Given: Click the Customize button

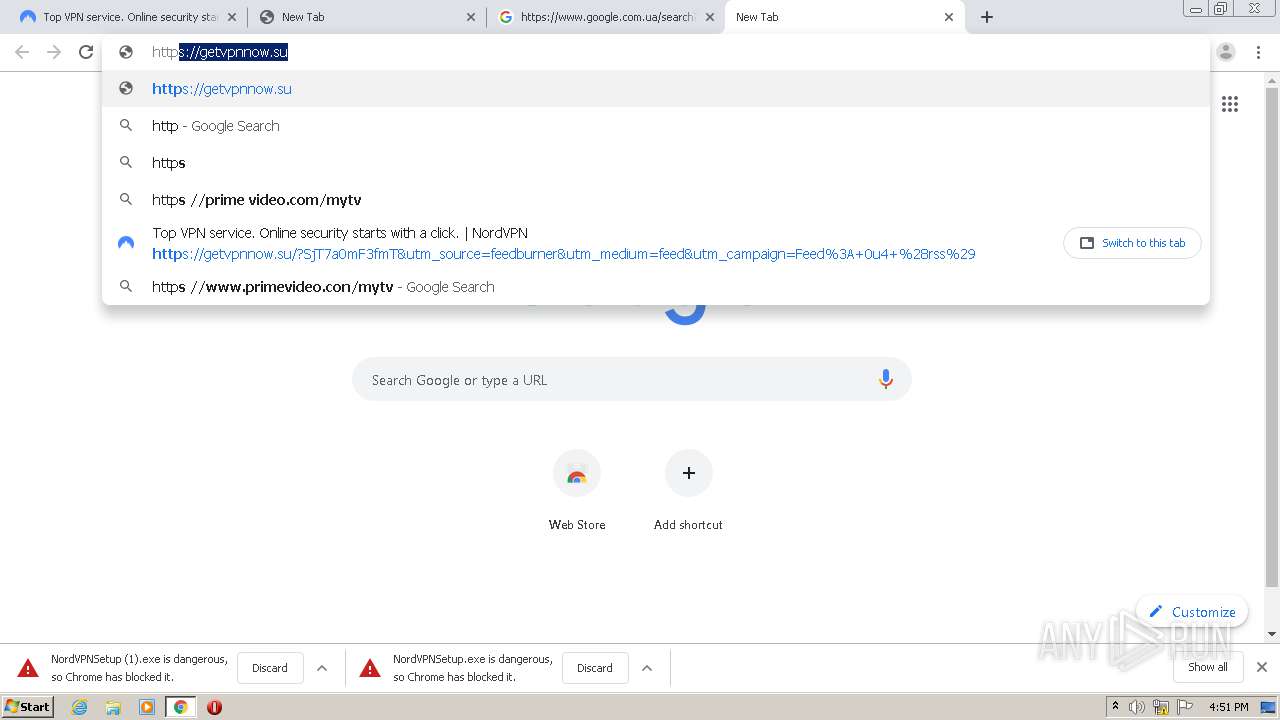Looking at the screenshot, I should pyautogui.click(x=1192, y=612).
